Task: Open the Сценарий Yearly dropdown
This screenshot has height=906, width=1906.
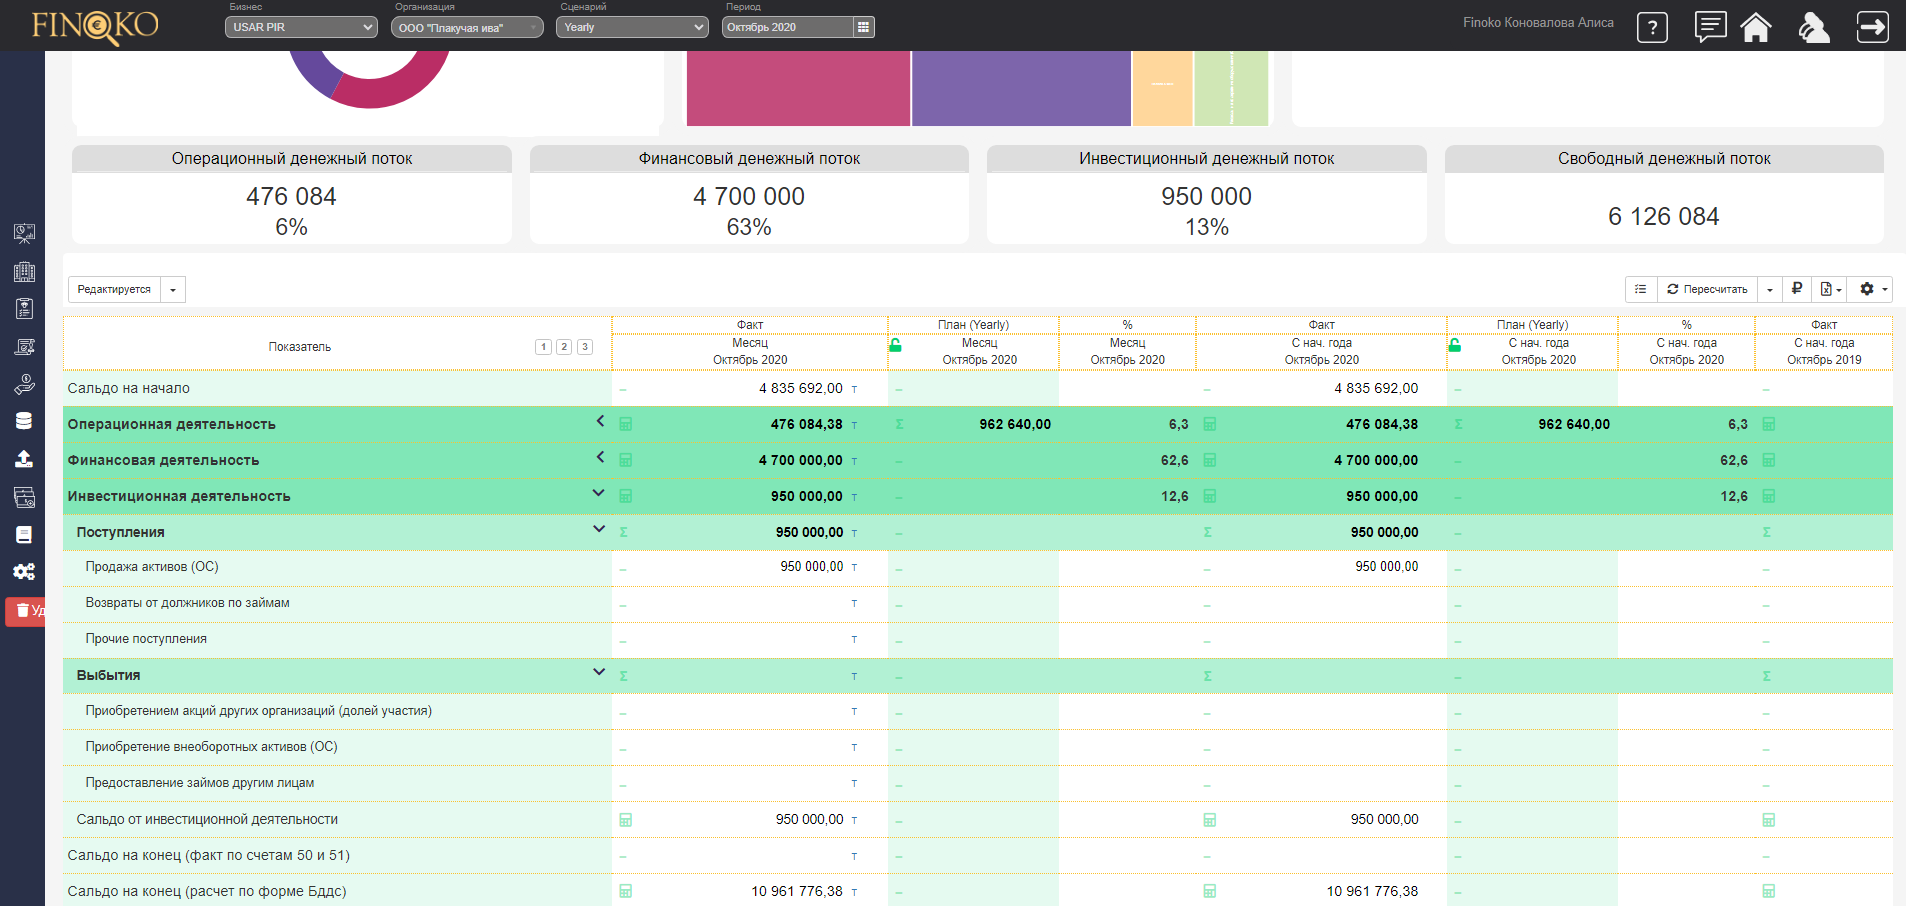Action: [x=634, y=27]
